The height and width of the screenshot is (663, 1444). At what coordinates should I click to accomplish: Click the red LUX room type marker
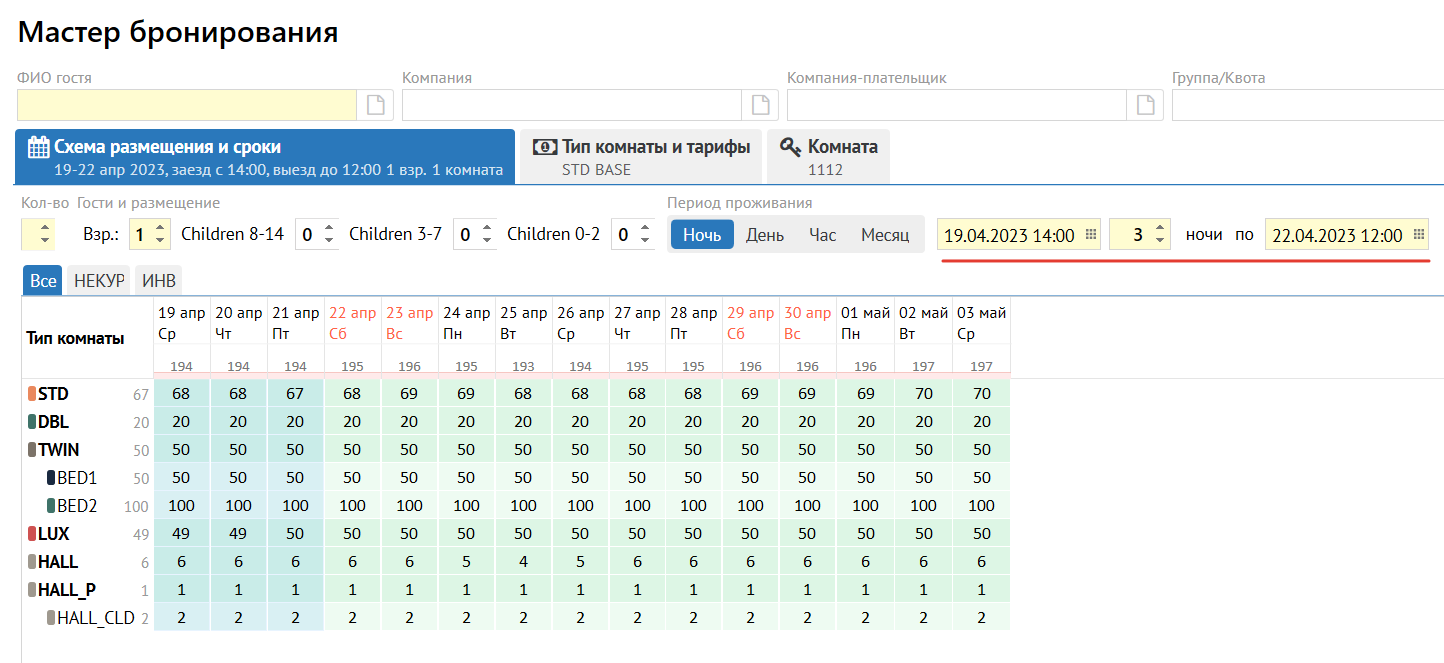(31, 534)
